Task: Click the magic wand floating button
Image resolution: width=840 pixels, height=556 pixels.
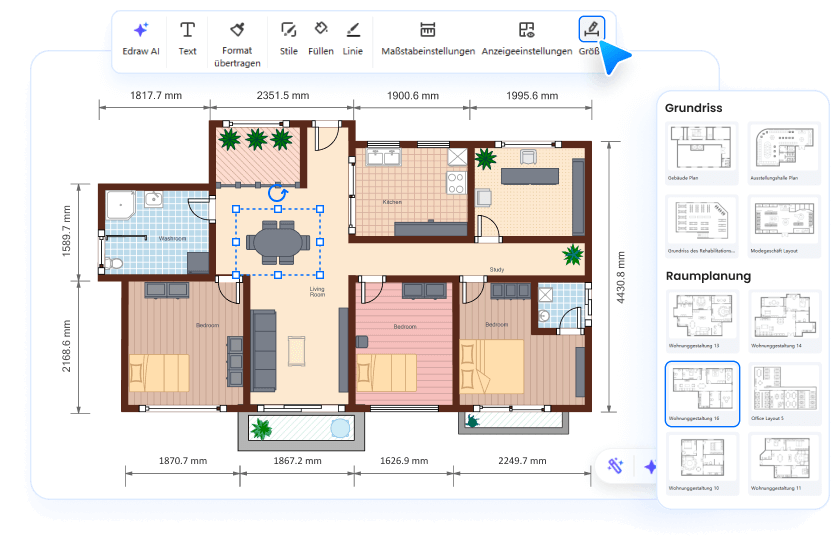Action: tap(616, 466)
